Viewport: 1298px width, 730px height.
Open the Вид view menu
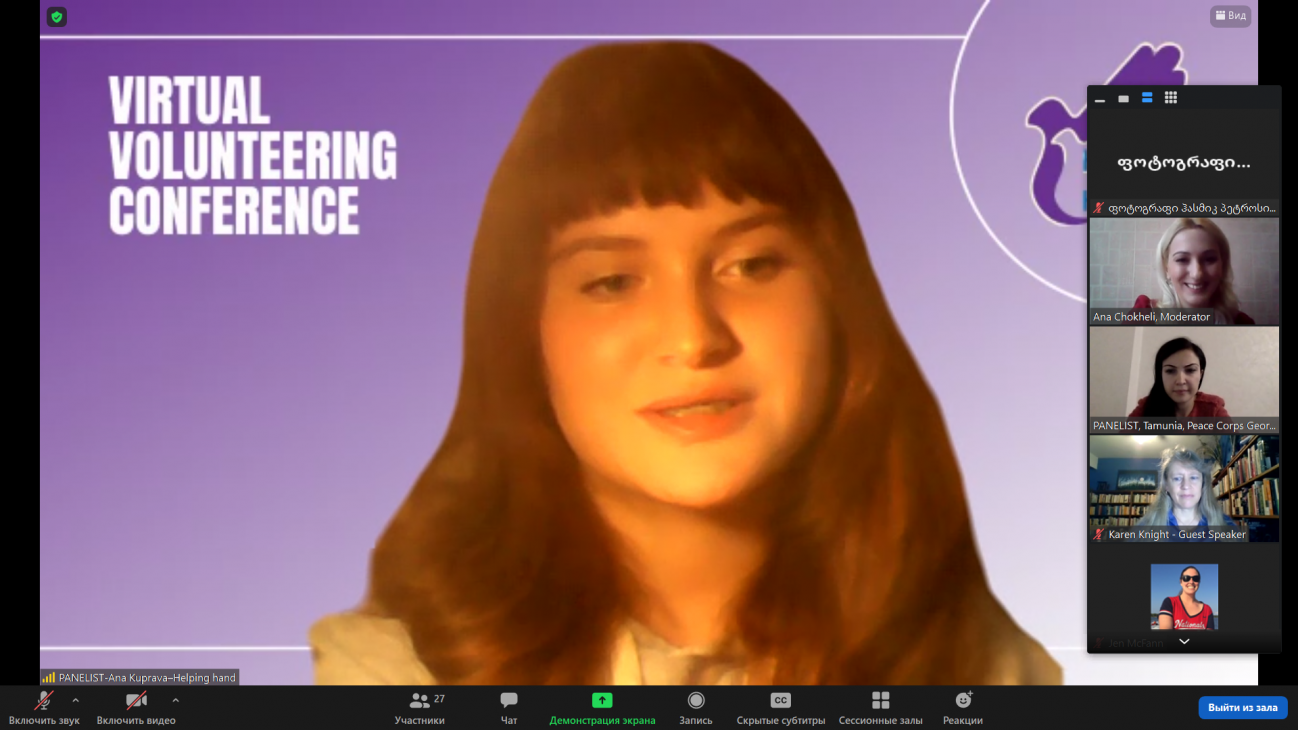[x=1230, y=16]
